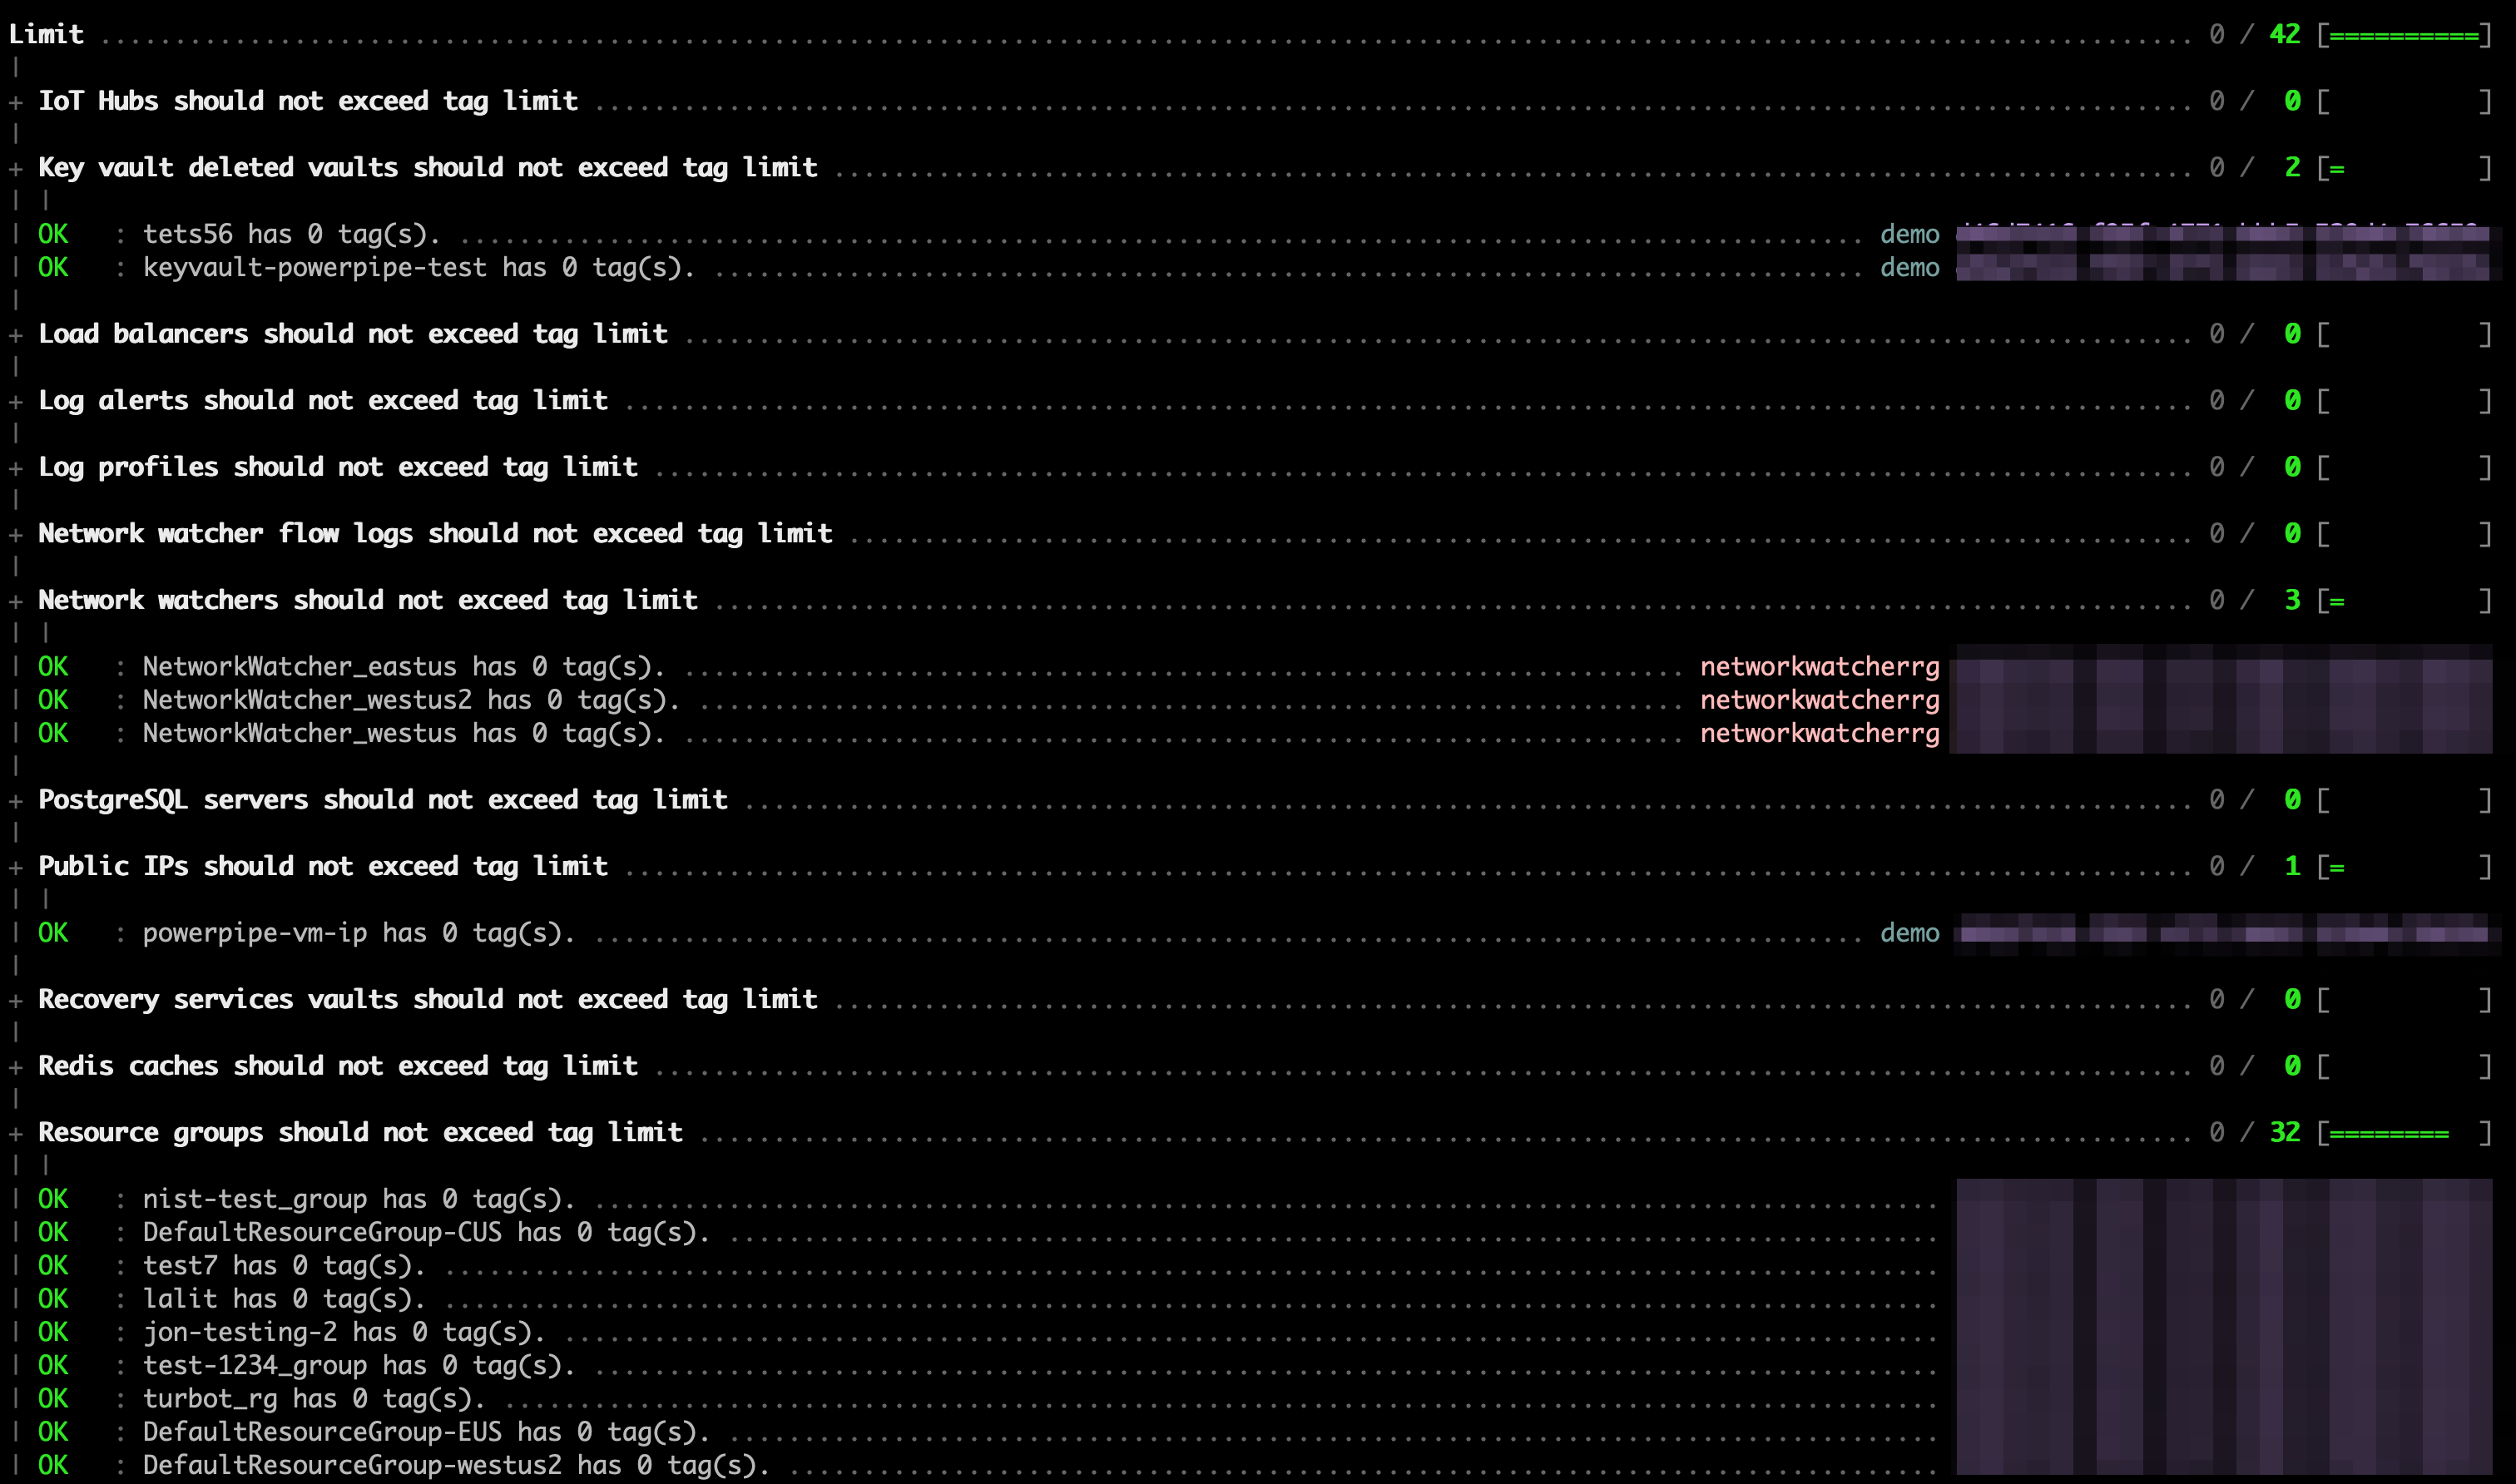Viewport: 2516px width, 1484px height.
Task: Click the Public IPs tag limit heading
Action: pyautogui.click(x=322, y=866)
